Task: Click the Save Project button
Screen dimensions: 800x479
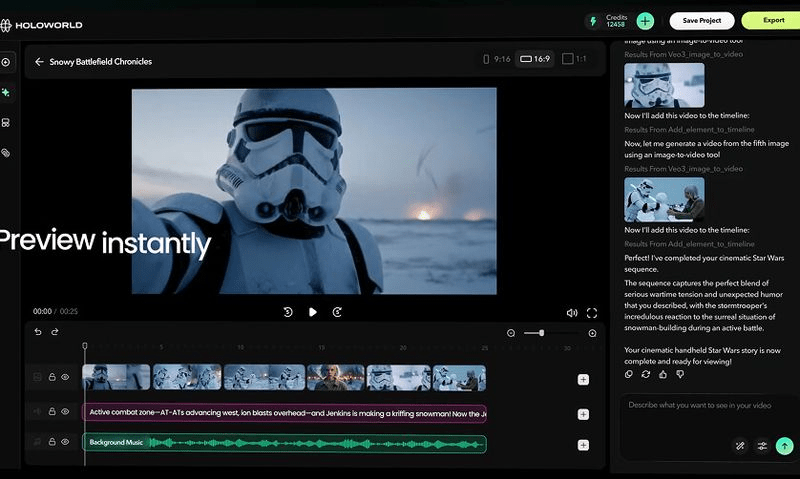Action: pos(701,20)
